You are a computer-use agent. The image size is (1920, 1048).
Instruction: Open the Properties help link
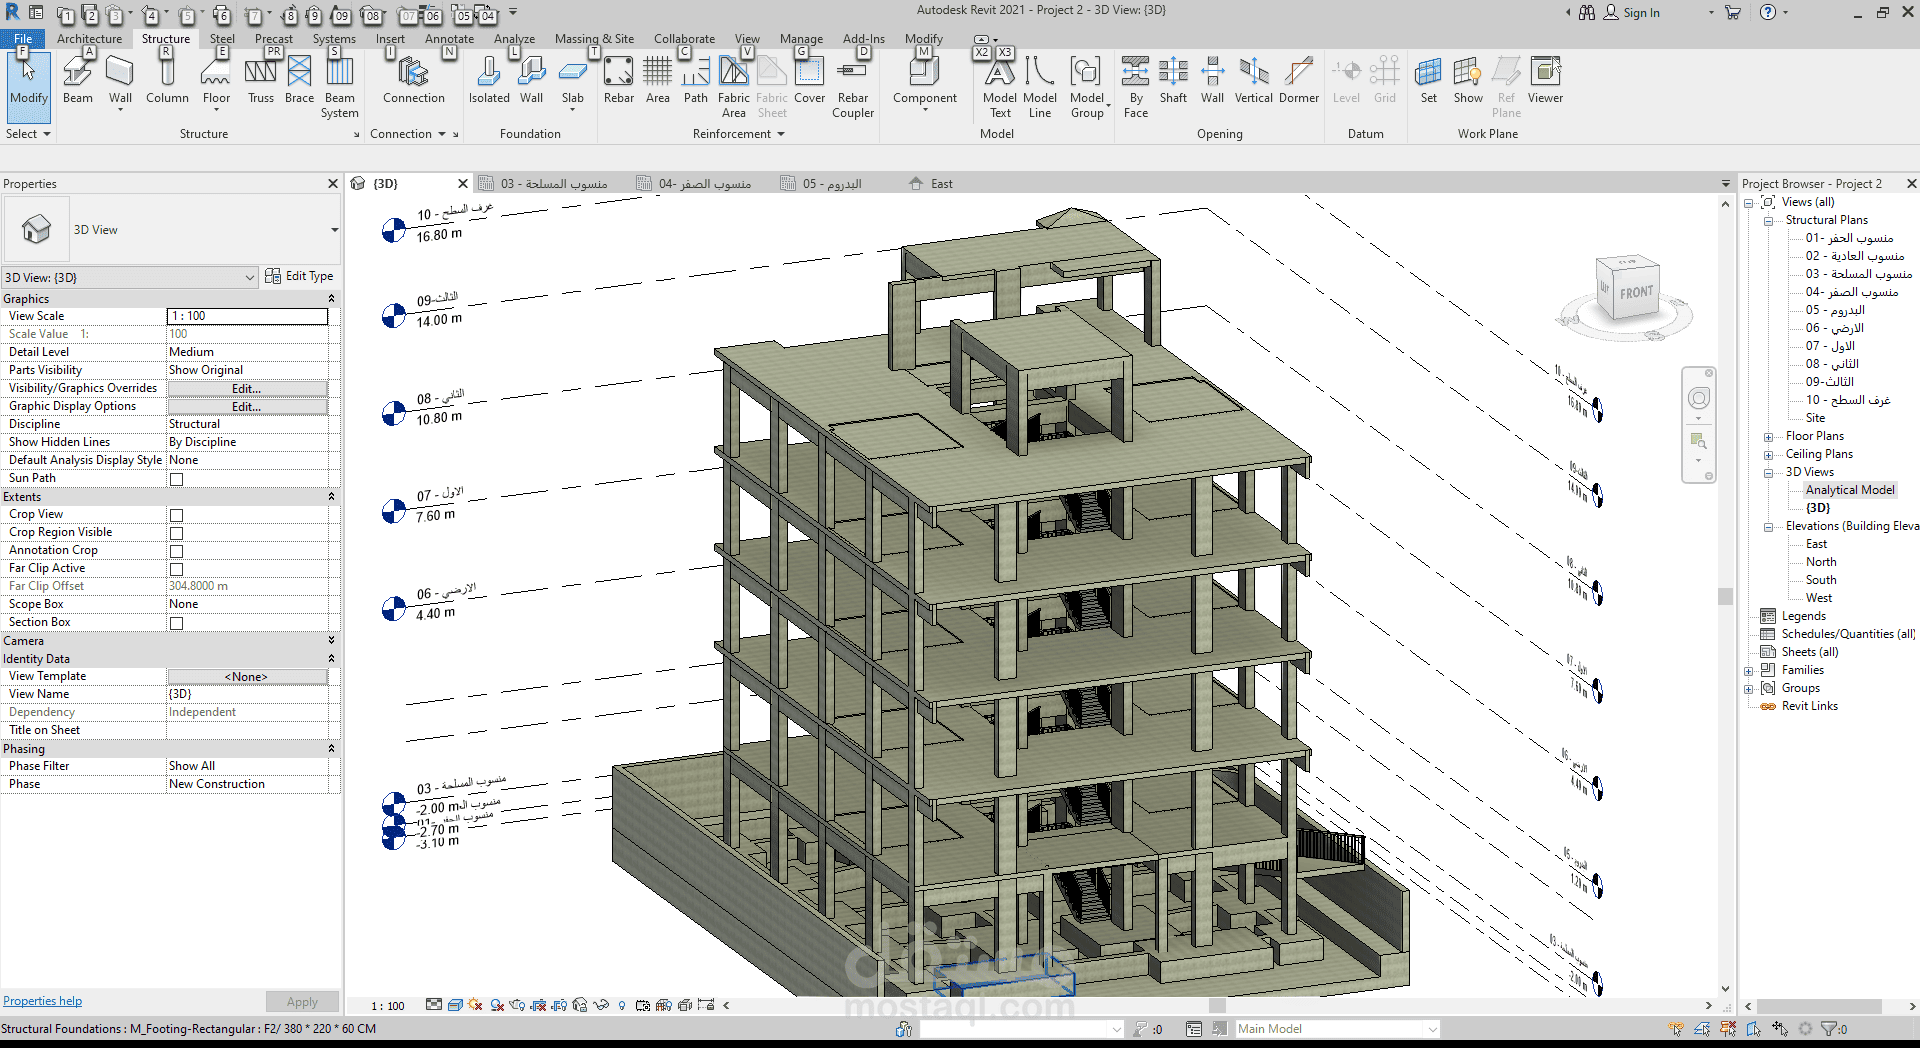[42, 1001]
